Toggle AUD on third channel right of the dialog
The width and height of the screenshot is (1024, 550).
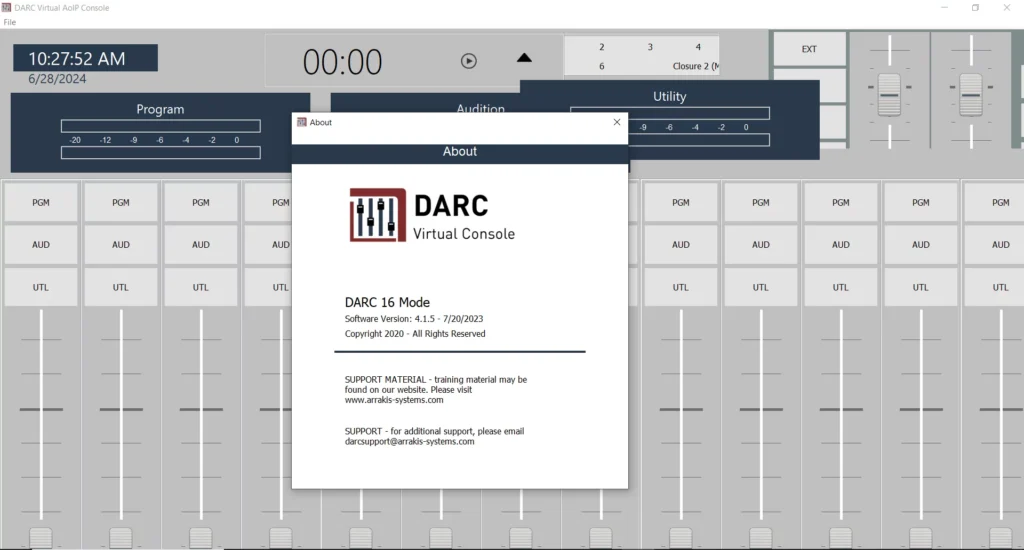coord(840,244)
